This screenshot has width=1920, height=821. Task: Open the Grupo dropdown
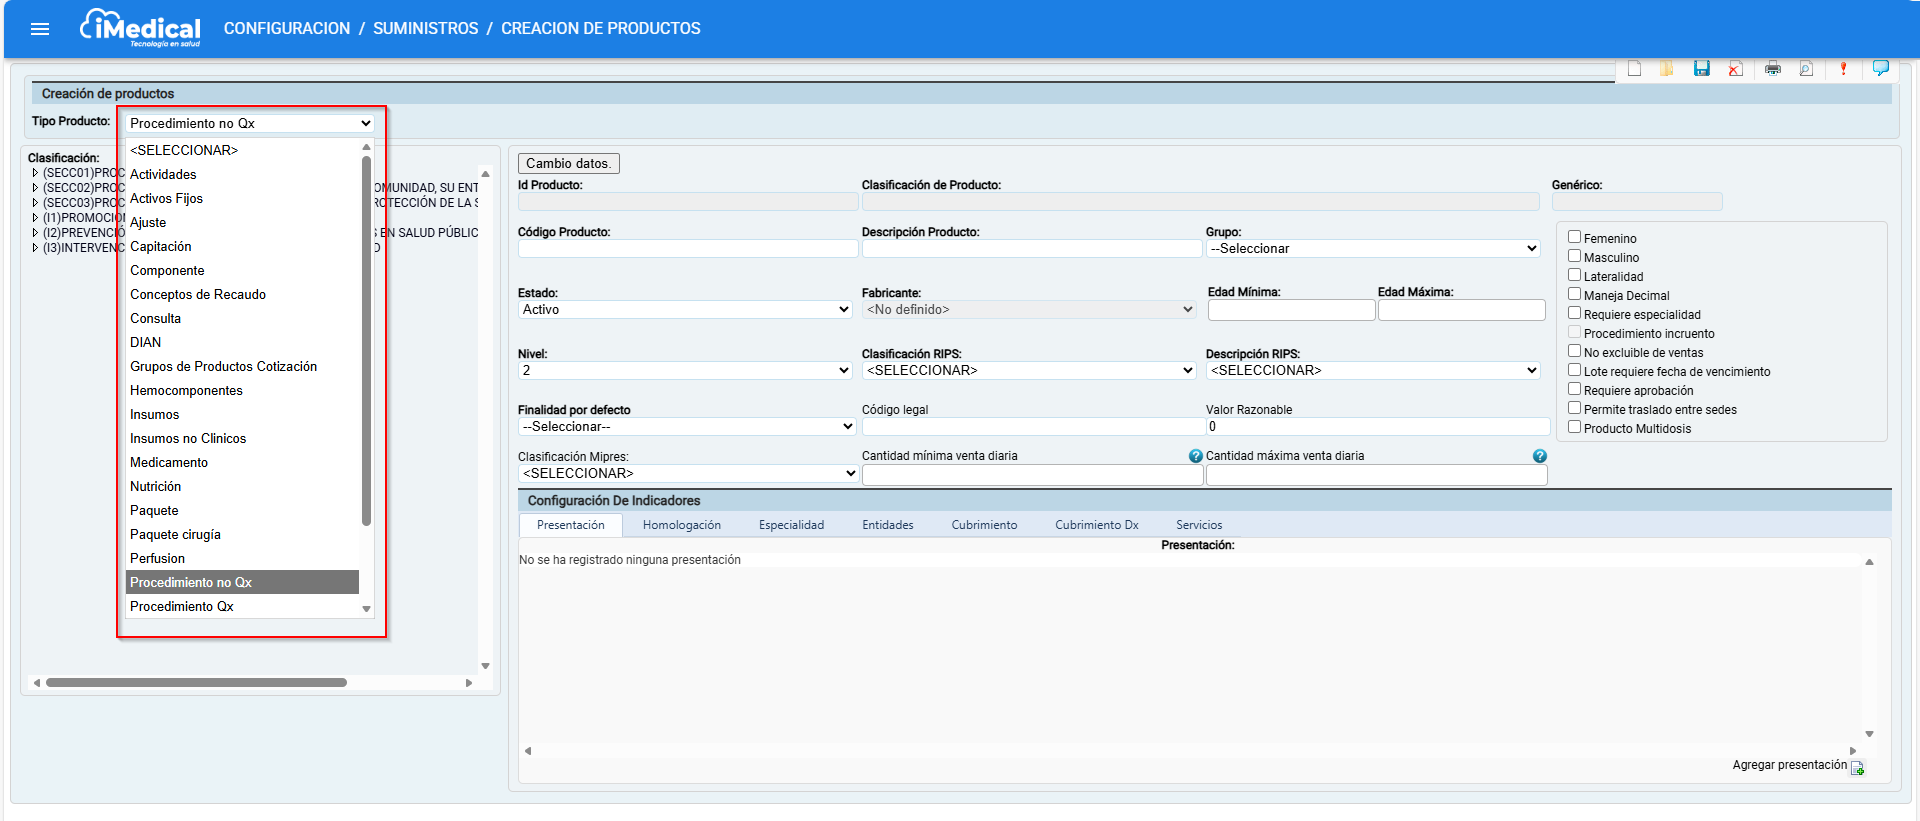click(1373, 248)
